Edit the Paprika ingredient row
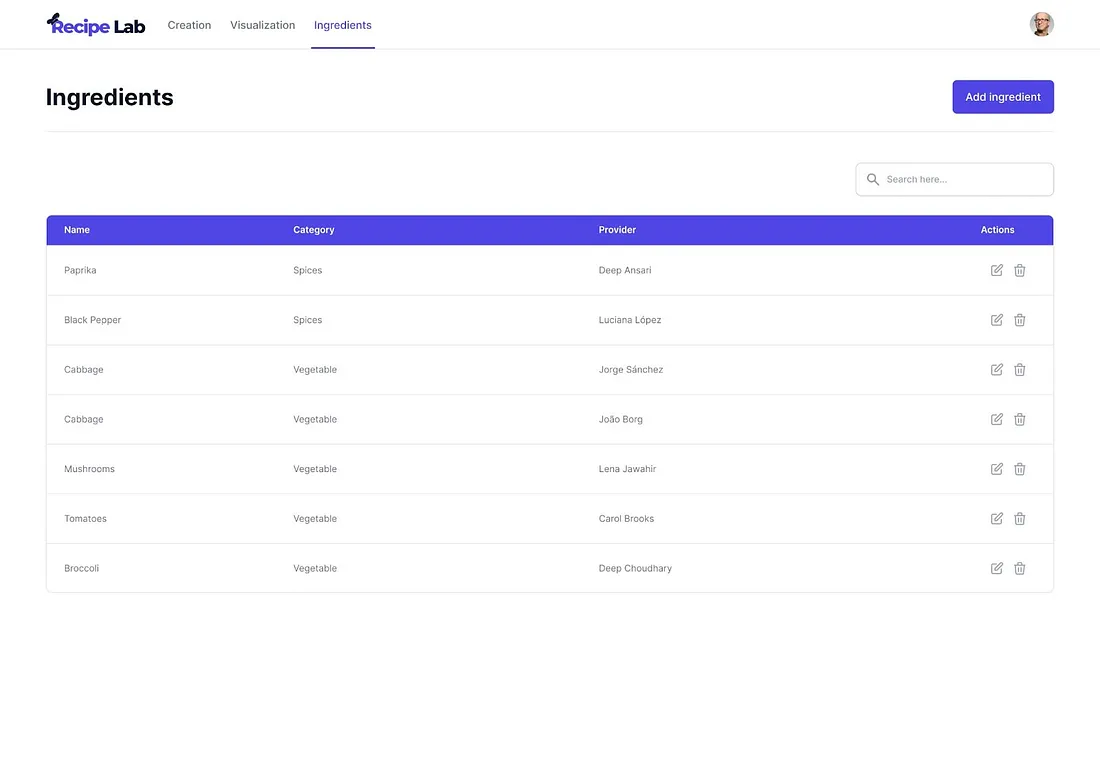The image size is (1100, 782). [996, 270]
